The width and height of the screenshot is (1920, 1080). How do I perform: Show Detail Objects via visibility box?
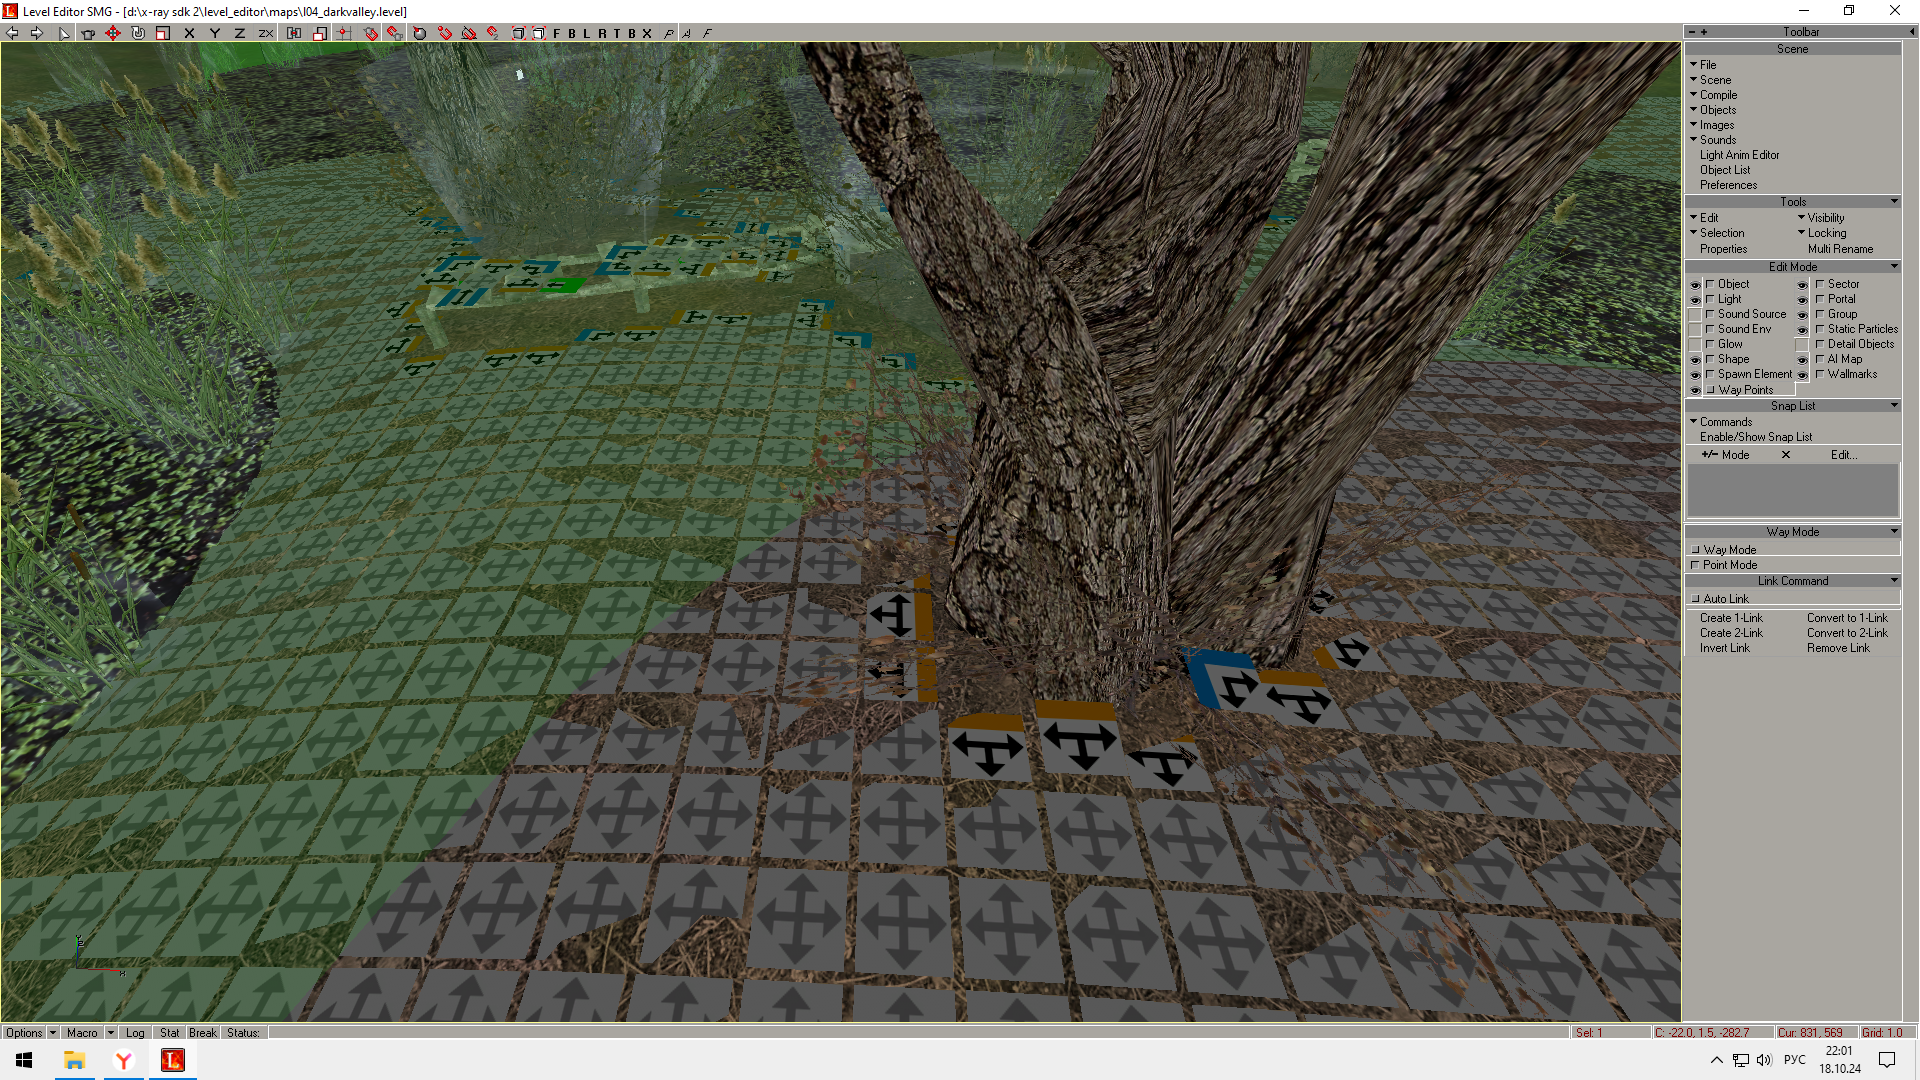tap(1802, 345)
